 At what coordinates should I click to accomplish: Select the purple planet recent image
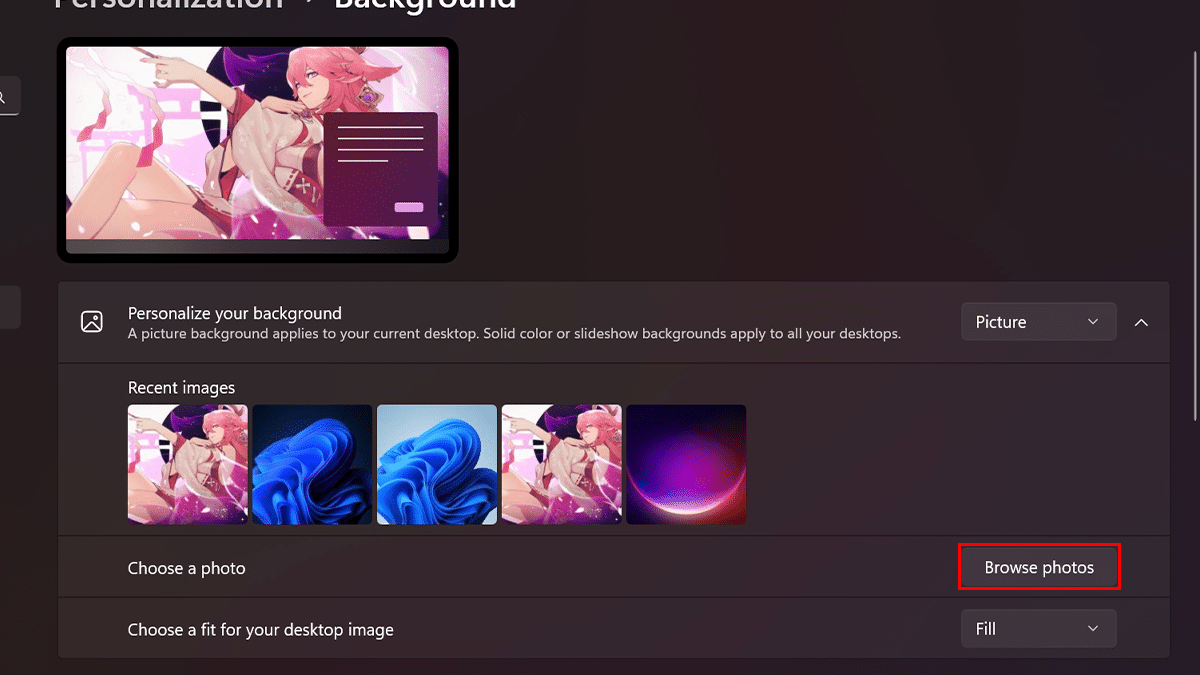[x=687, y=464]
